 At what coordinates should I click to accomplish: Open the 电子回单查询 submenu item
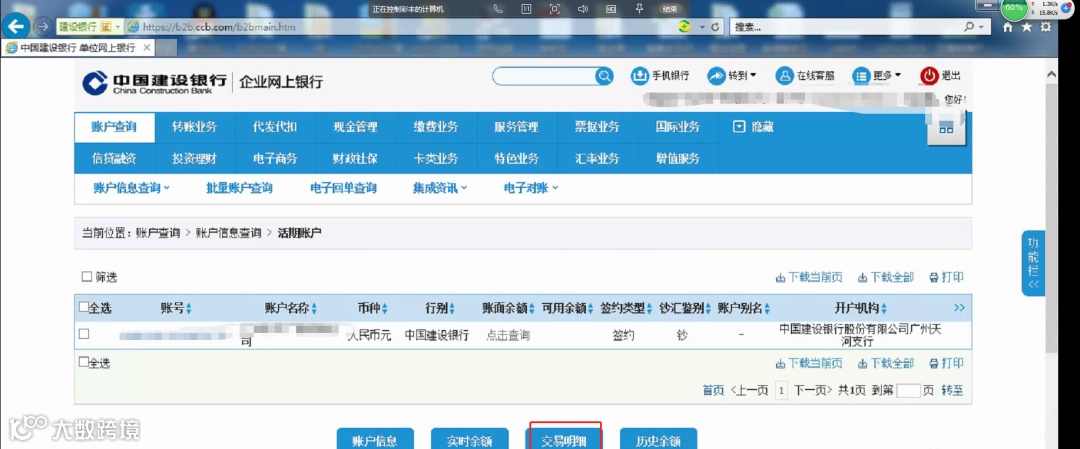tap(343, 187)
